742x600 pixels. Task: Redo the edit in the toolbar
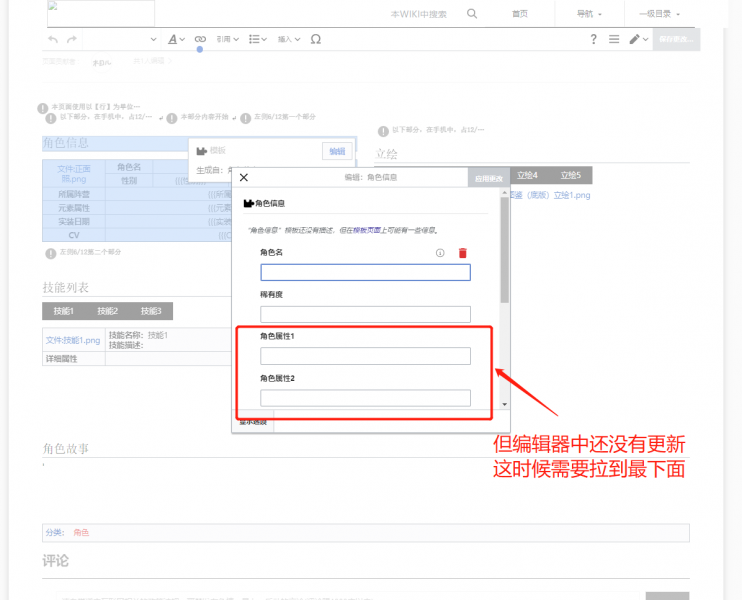[x=71, y=39]
